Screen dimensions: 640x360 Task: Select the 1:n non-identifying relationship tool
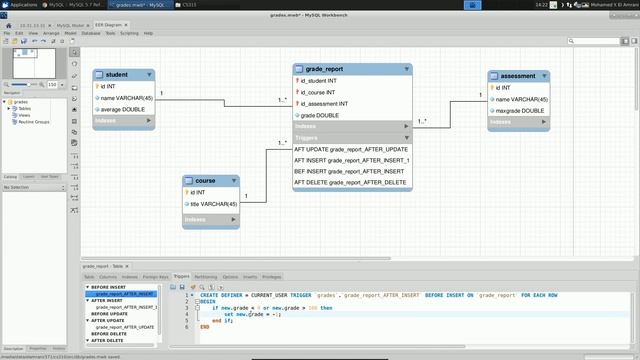pyautogui.click(x=75, y=166)
